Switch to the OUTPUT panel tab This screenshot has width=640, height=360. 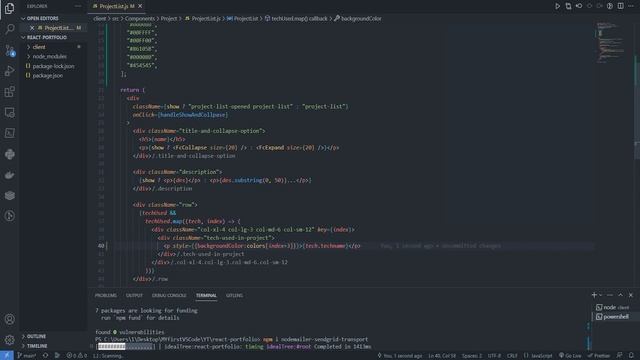pos(134,295)
